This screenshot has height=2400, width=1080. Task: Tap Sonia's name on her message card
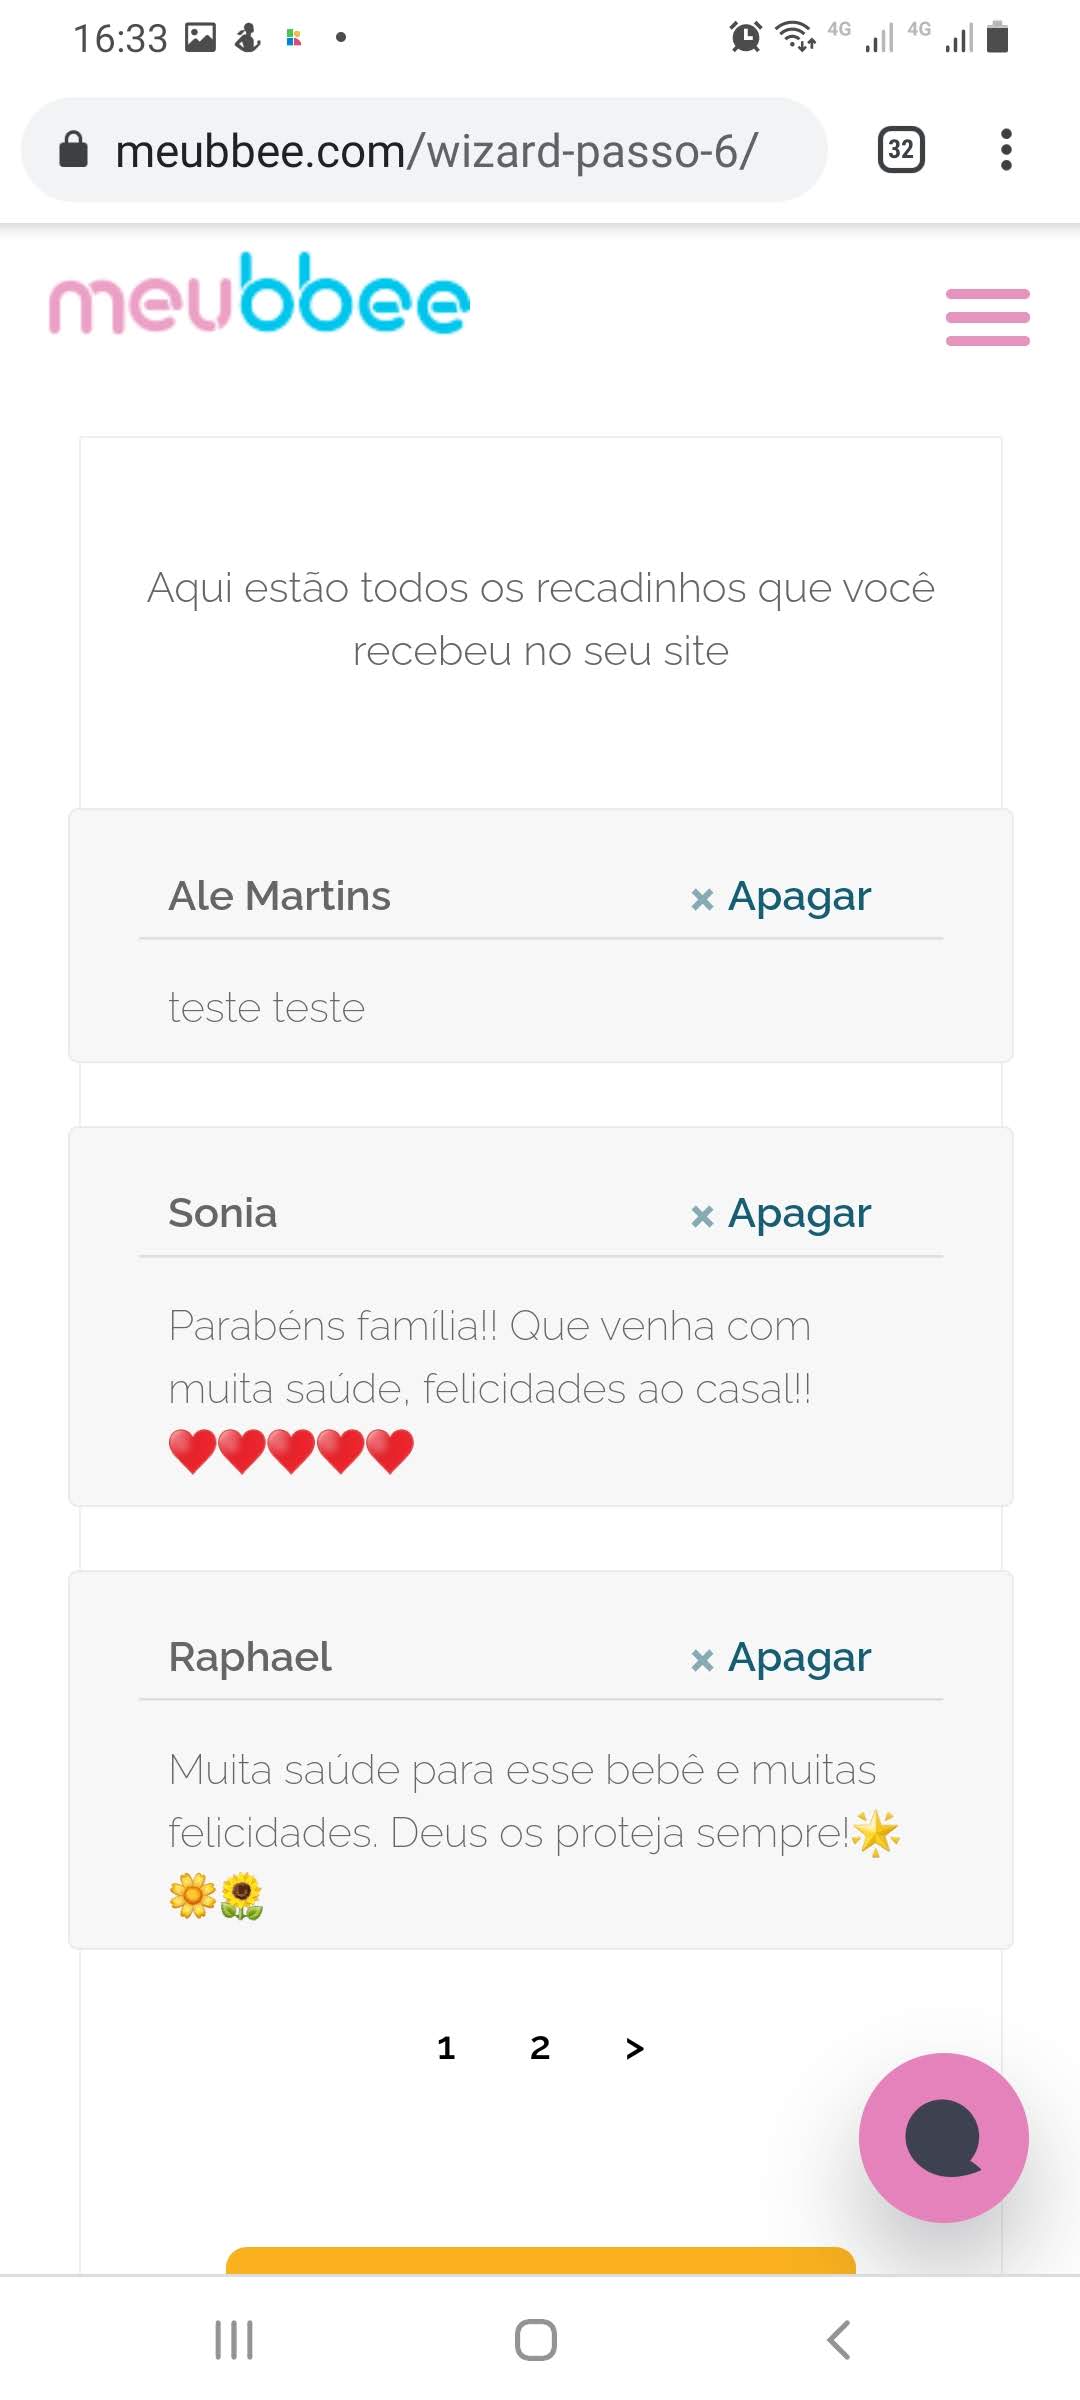pos(223,1213)
